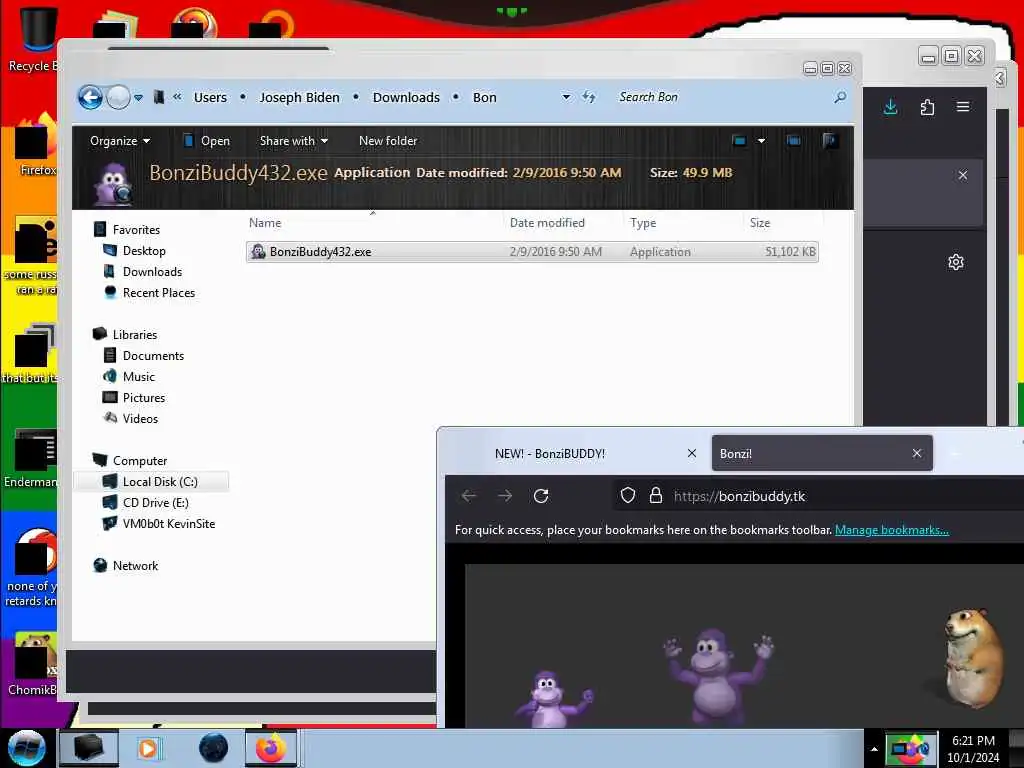This screenshot has width=1024, height=768.
Task: Toggle the preview pane icon
Action: 793,141
